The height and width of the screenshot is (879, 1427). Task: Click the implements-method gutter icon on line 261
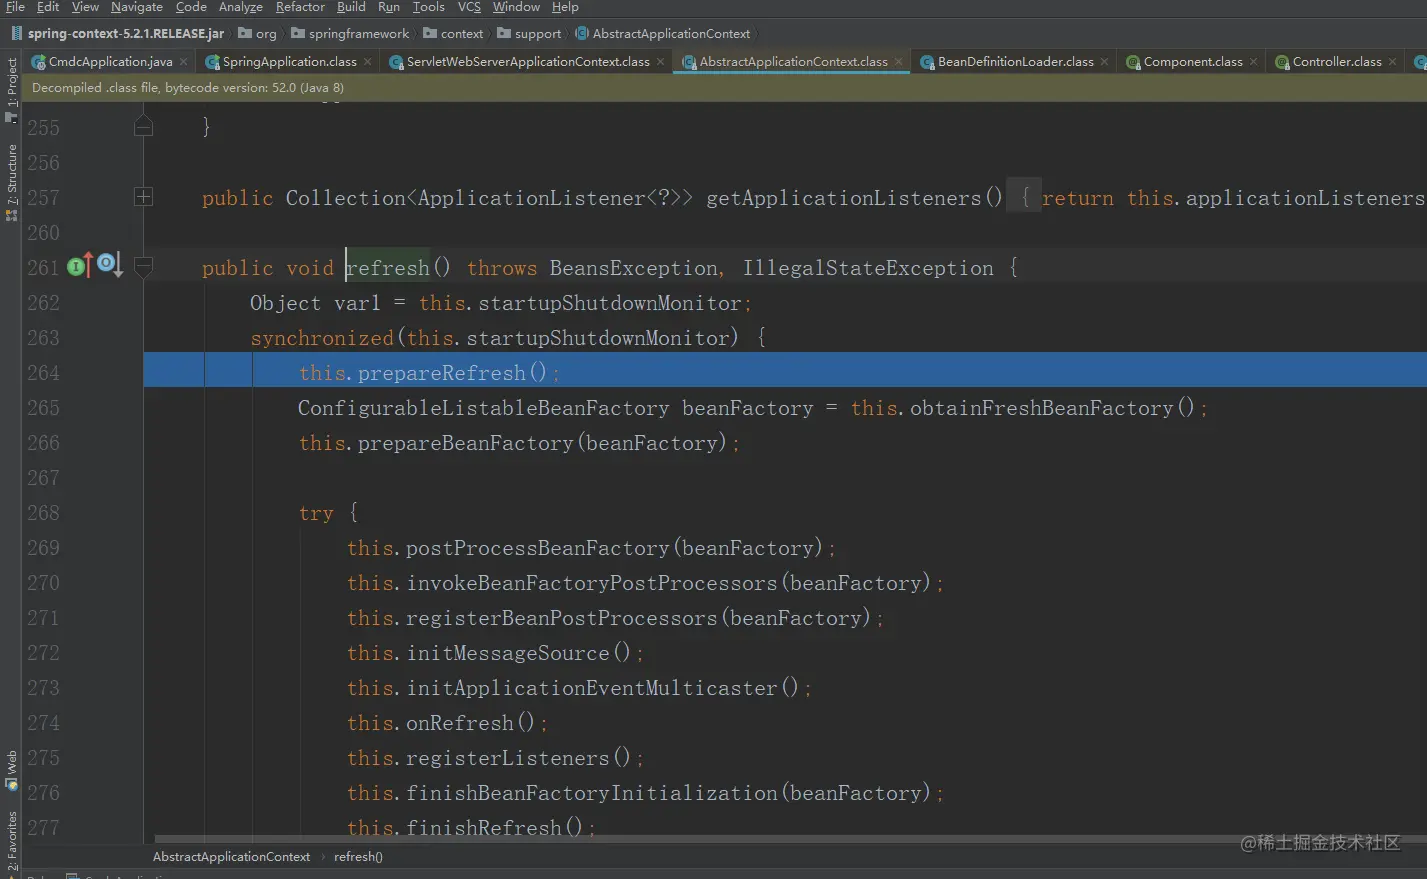tap(79, 266)
